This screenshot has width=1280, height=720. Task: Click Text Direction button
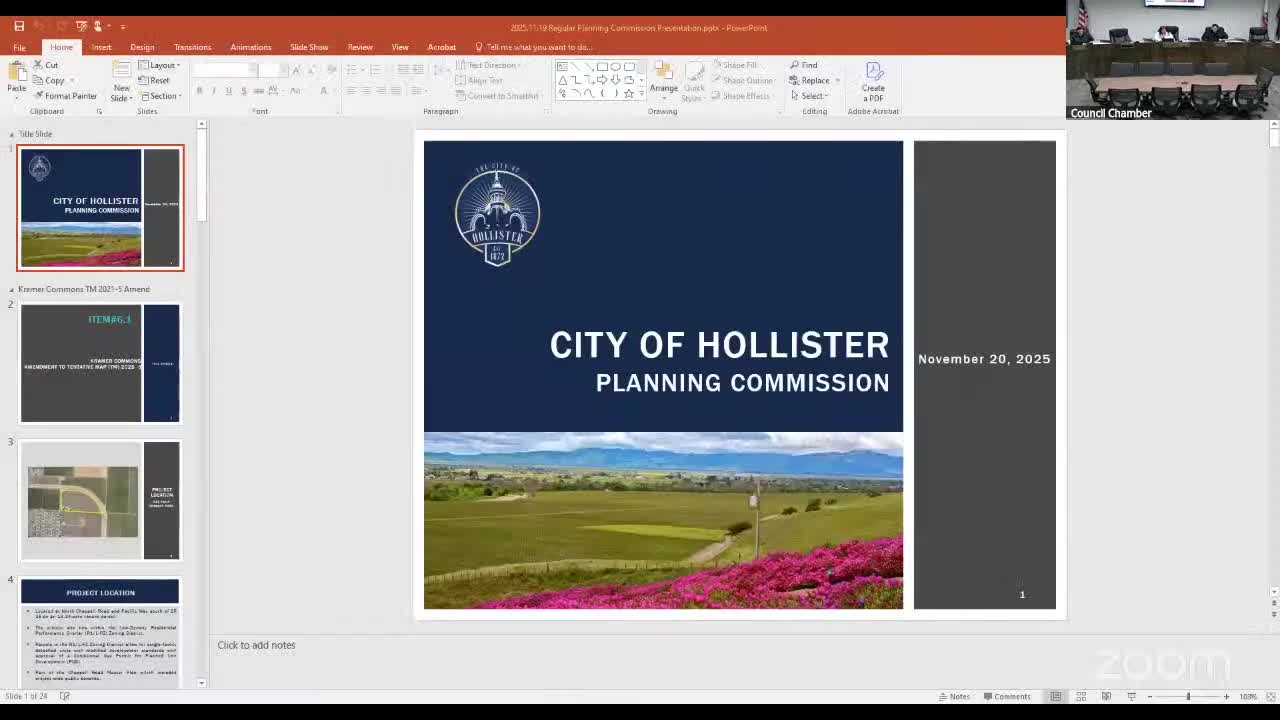click(x=489, y=65)
